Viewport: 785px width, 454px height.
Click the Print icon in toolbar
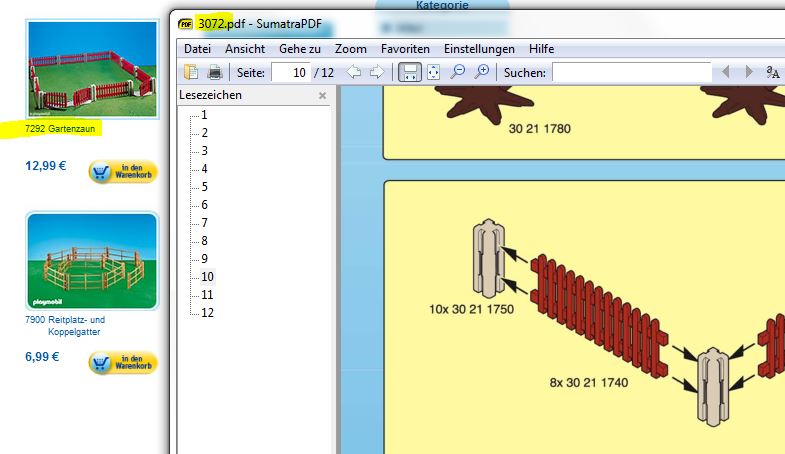[214, 72]
